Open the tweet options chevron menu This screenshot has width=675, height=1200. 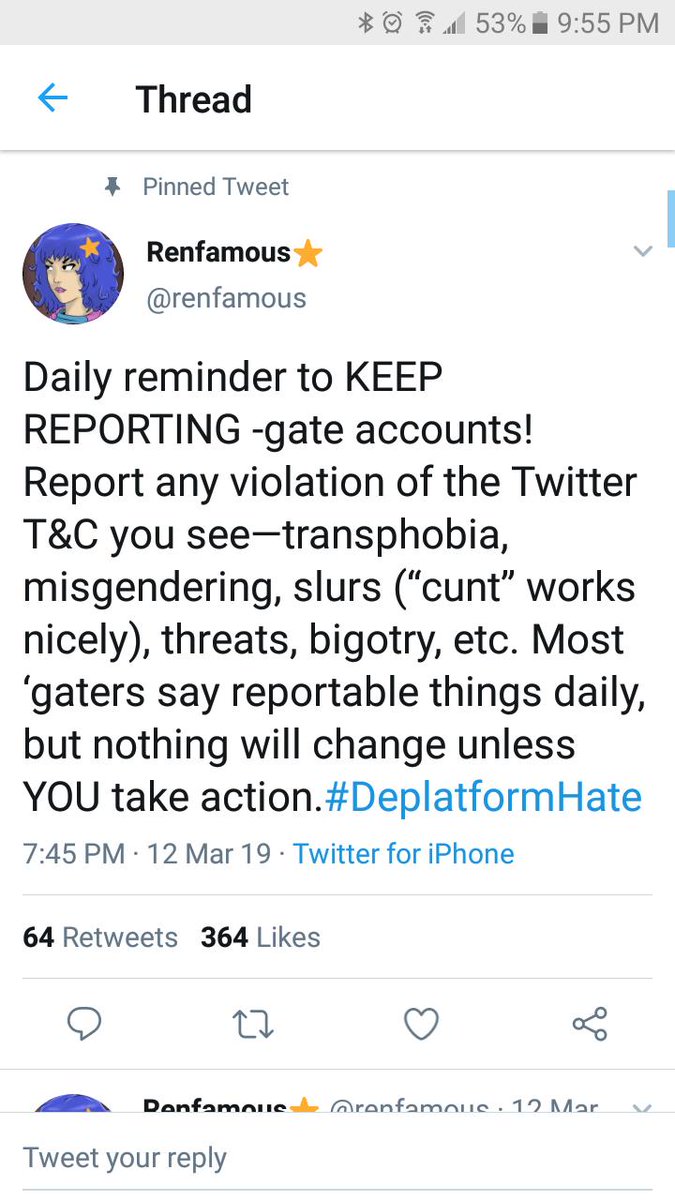pos(643,251)
